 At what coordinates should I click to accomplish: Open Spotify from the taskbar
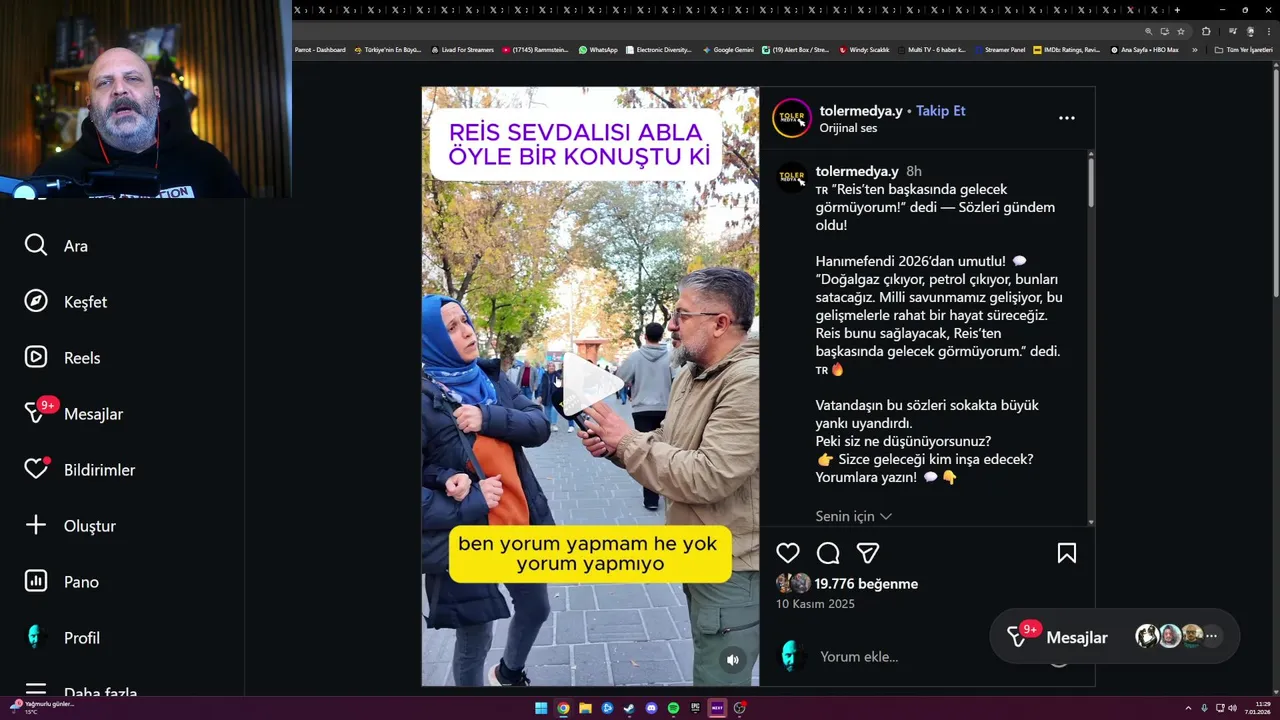[673, 708]
